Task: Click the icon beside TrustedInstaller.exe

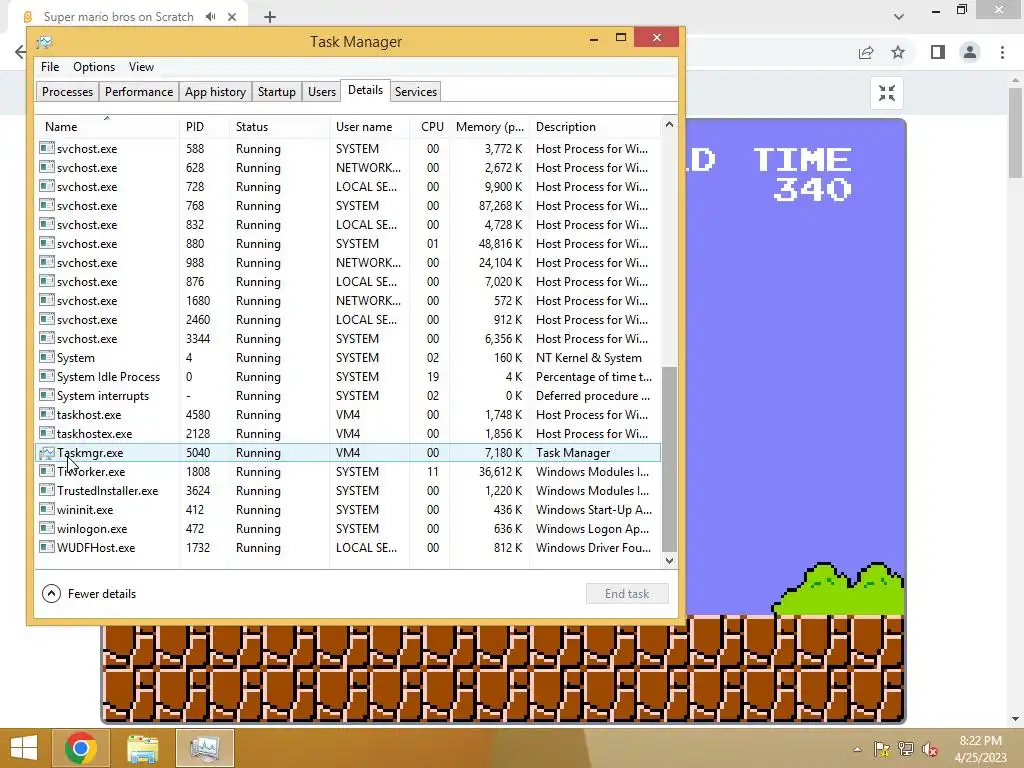Action: (47, 490)
